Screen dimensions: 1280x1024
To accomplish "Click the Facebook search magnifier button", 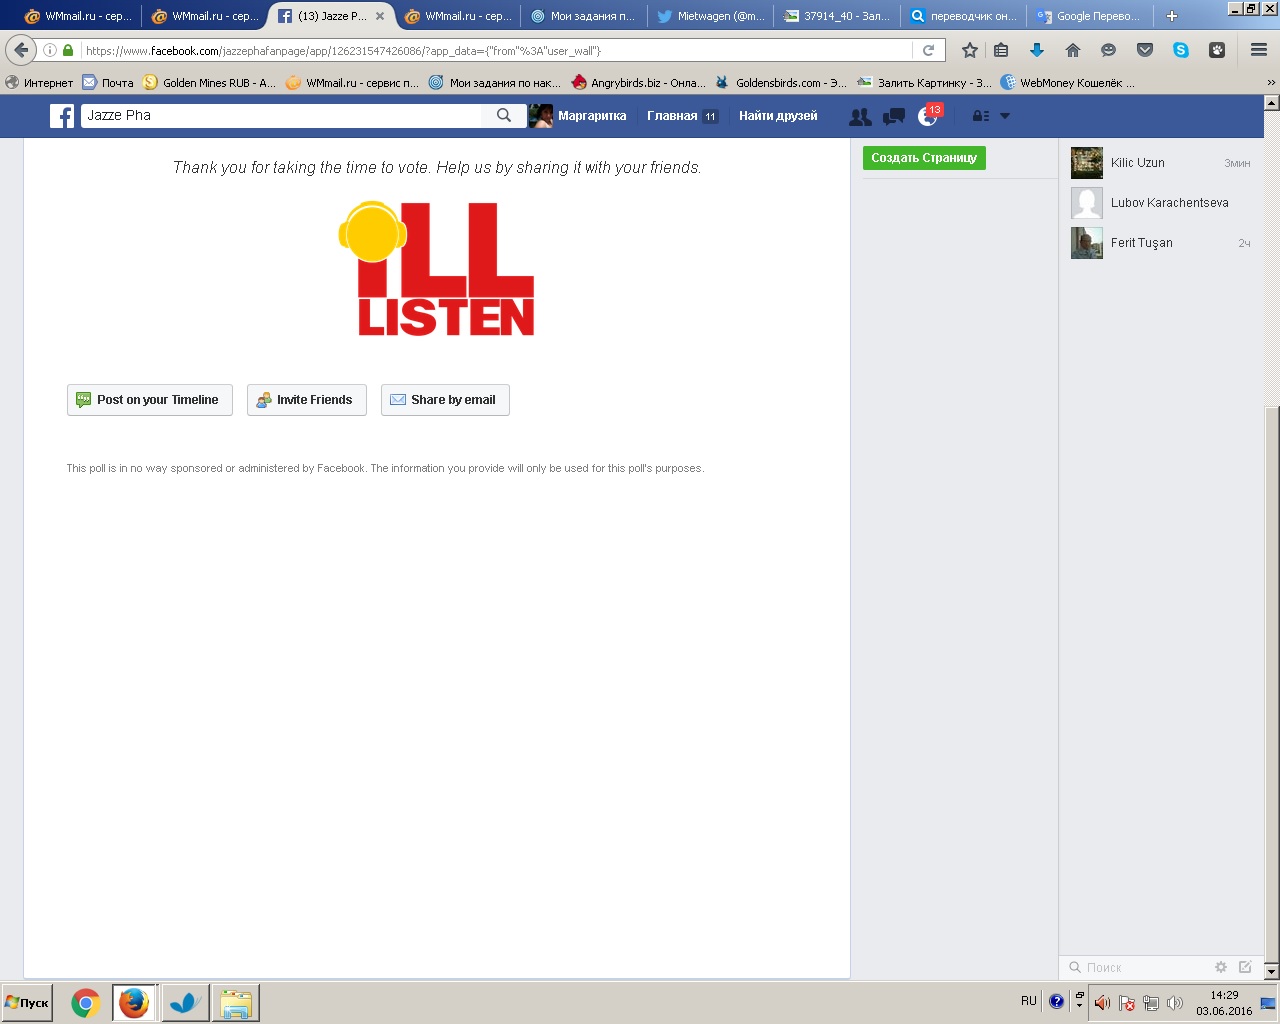I will click(504, 116).
